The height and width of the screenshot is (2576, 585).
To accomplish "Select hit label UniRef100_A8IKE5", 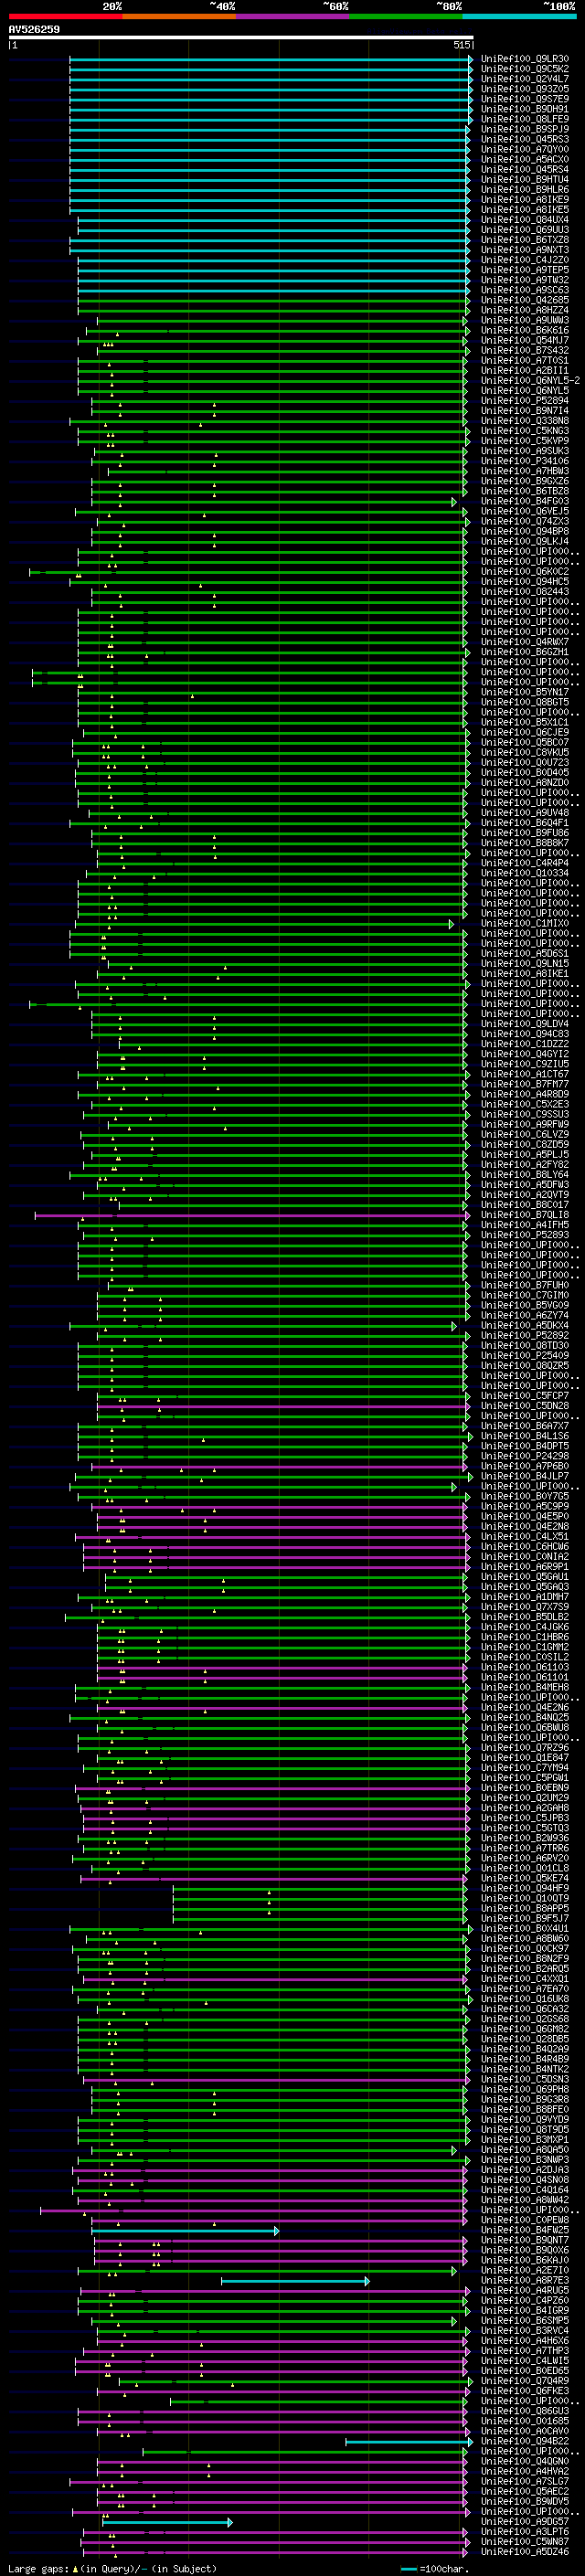I will coord(525,210).
